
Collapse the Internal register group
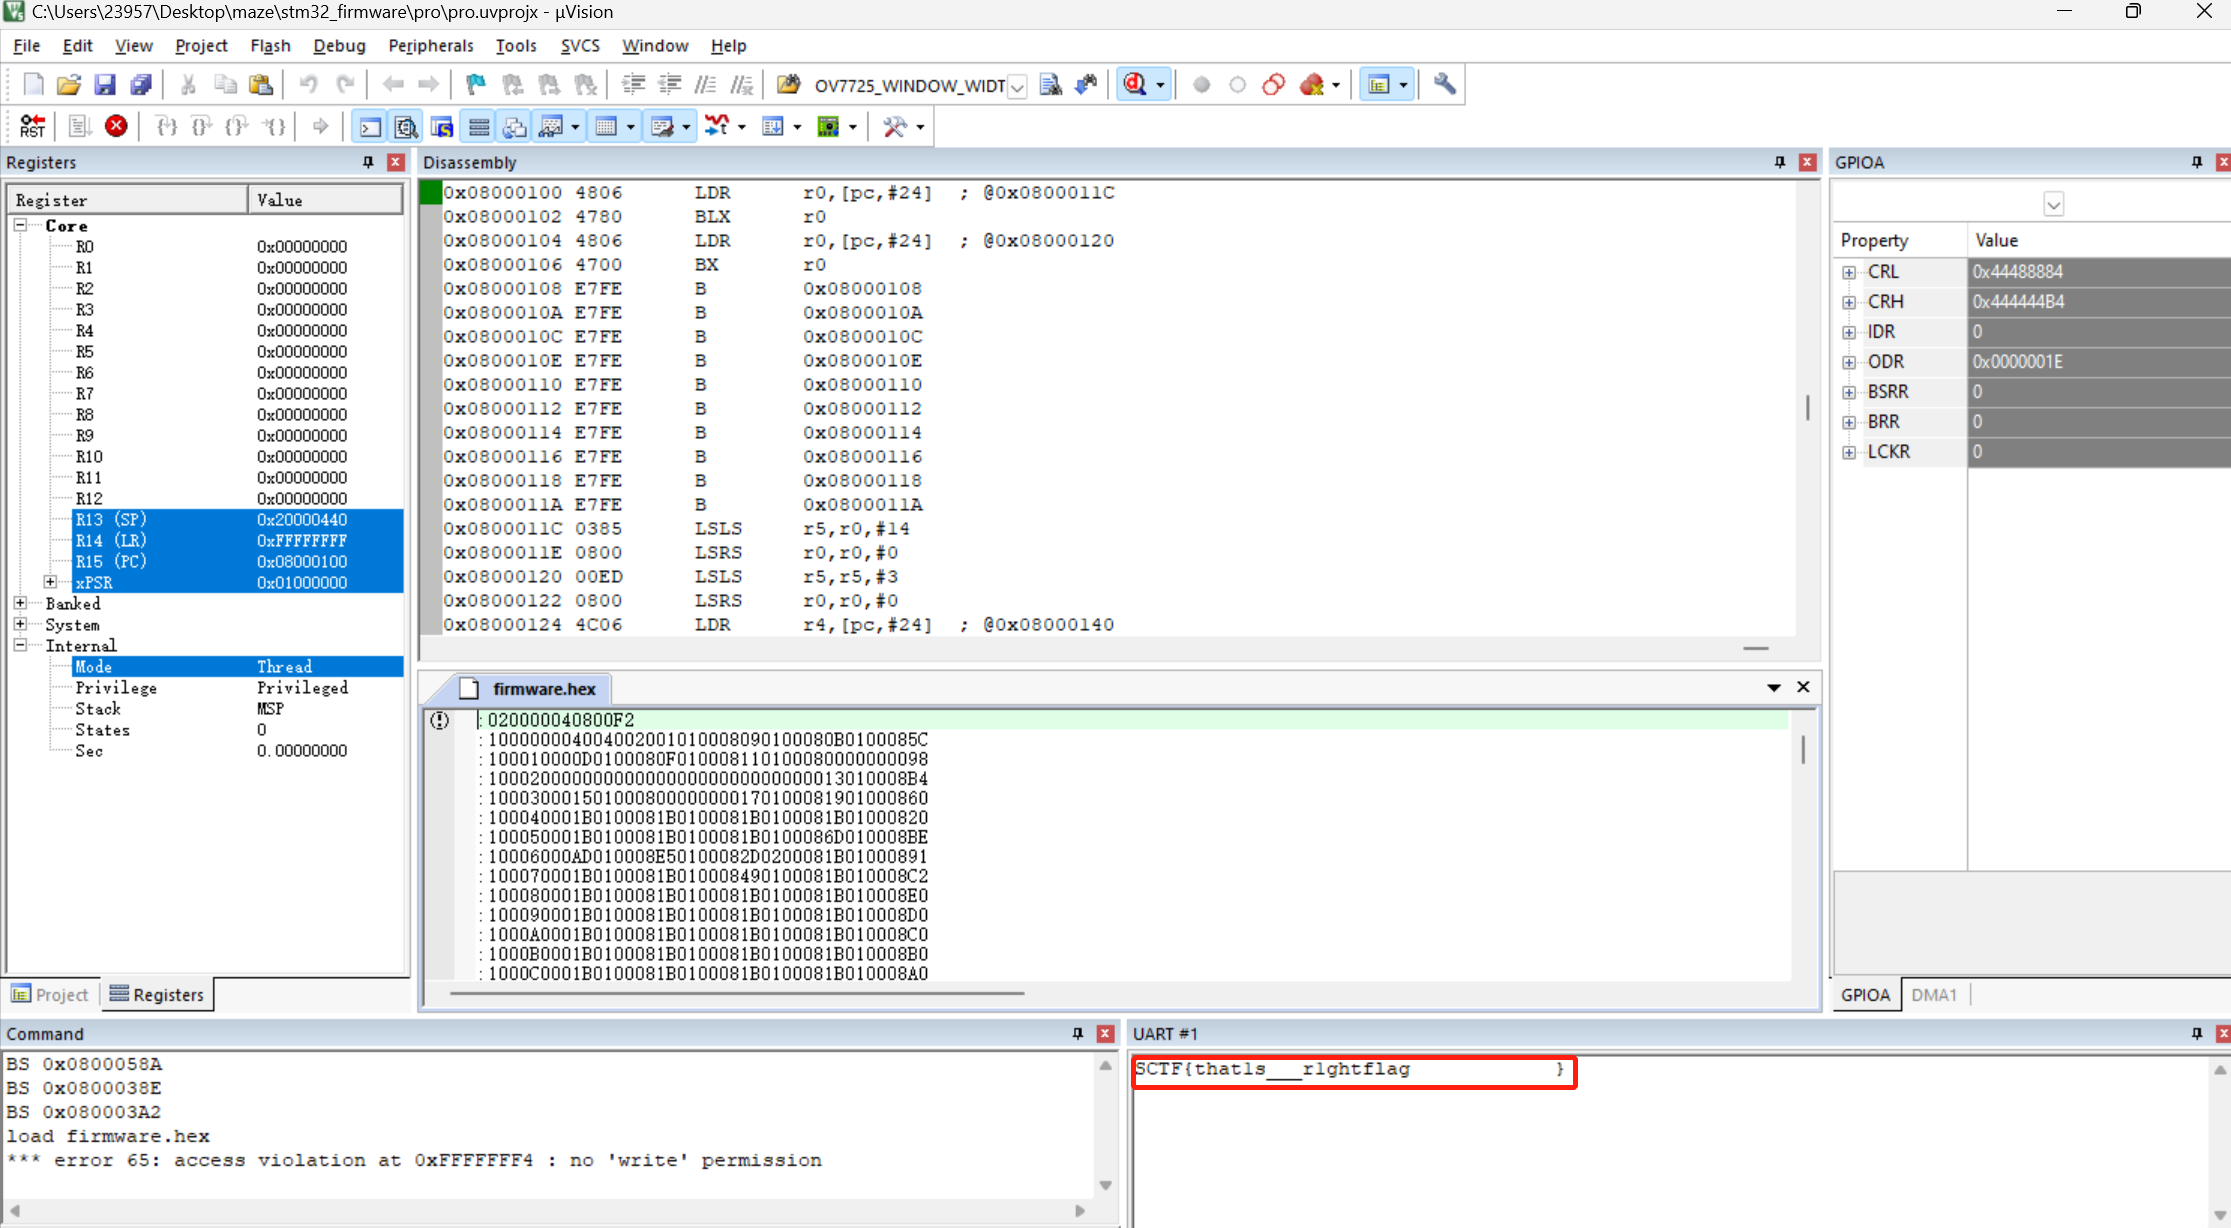(x=20, y=645)
